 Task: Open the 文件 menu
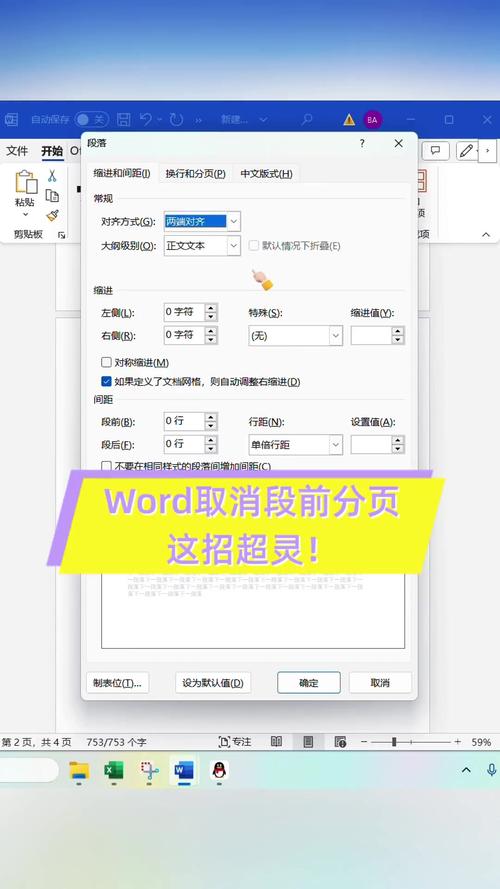(17, 151)
